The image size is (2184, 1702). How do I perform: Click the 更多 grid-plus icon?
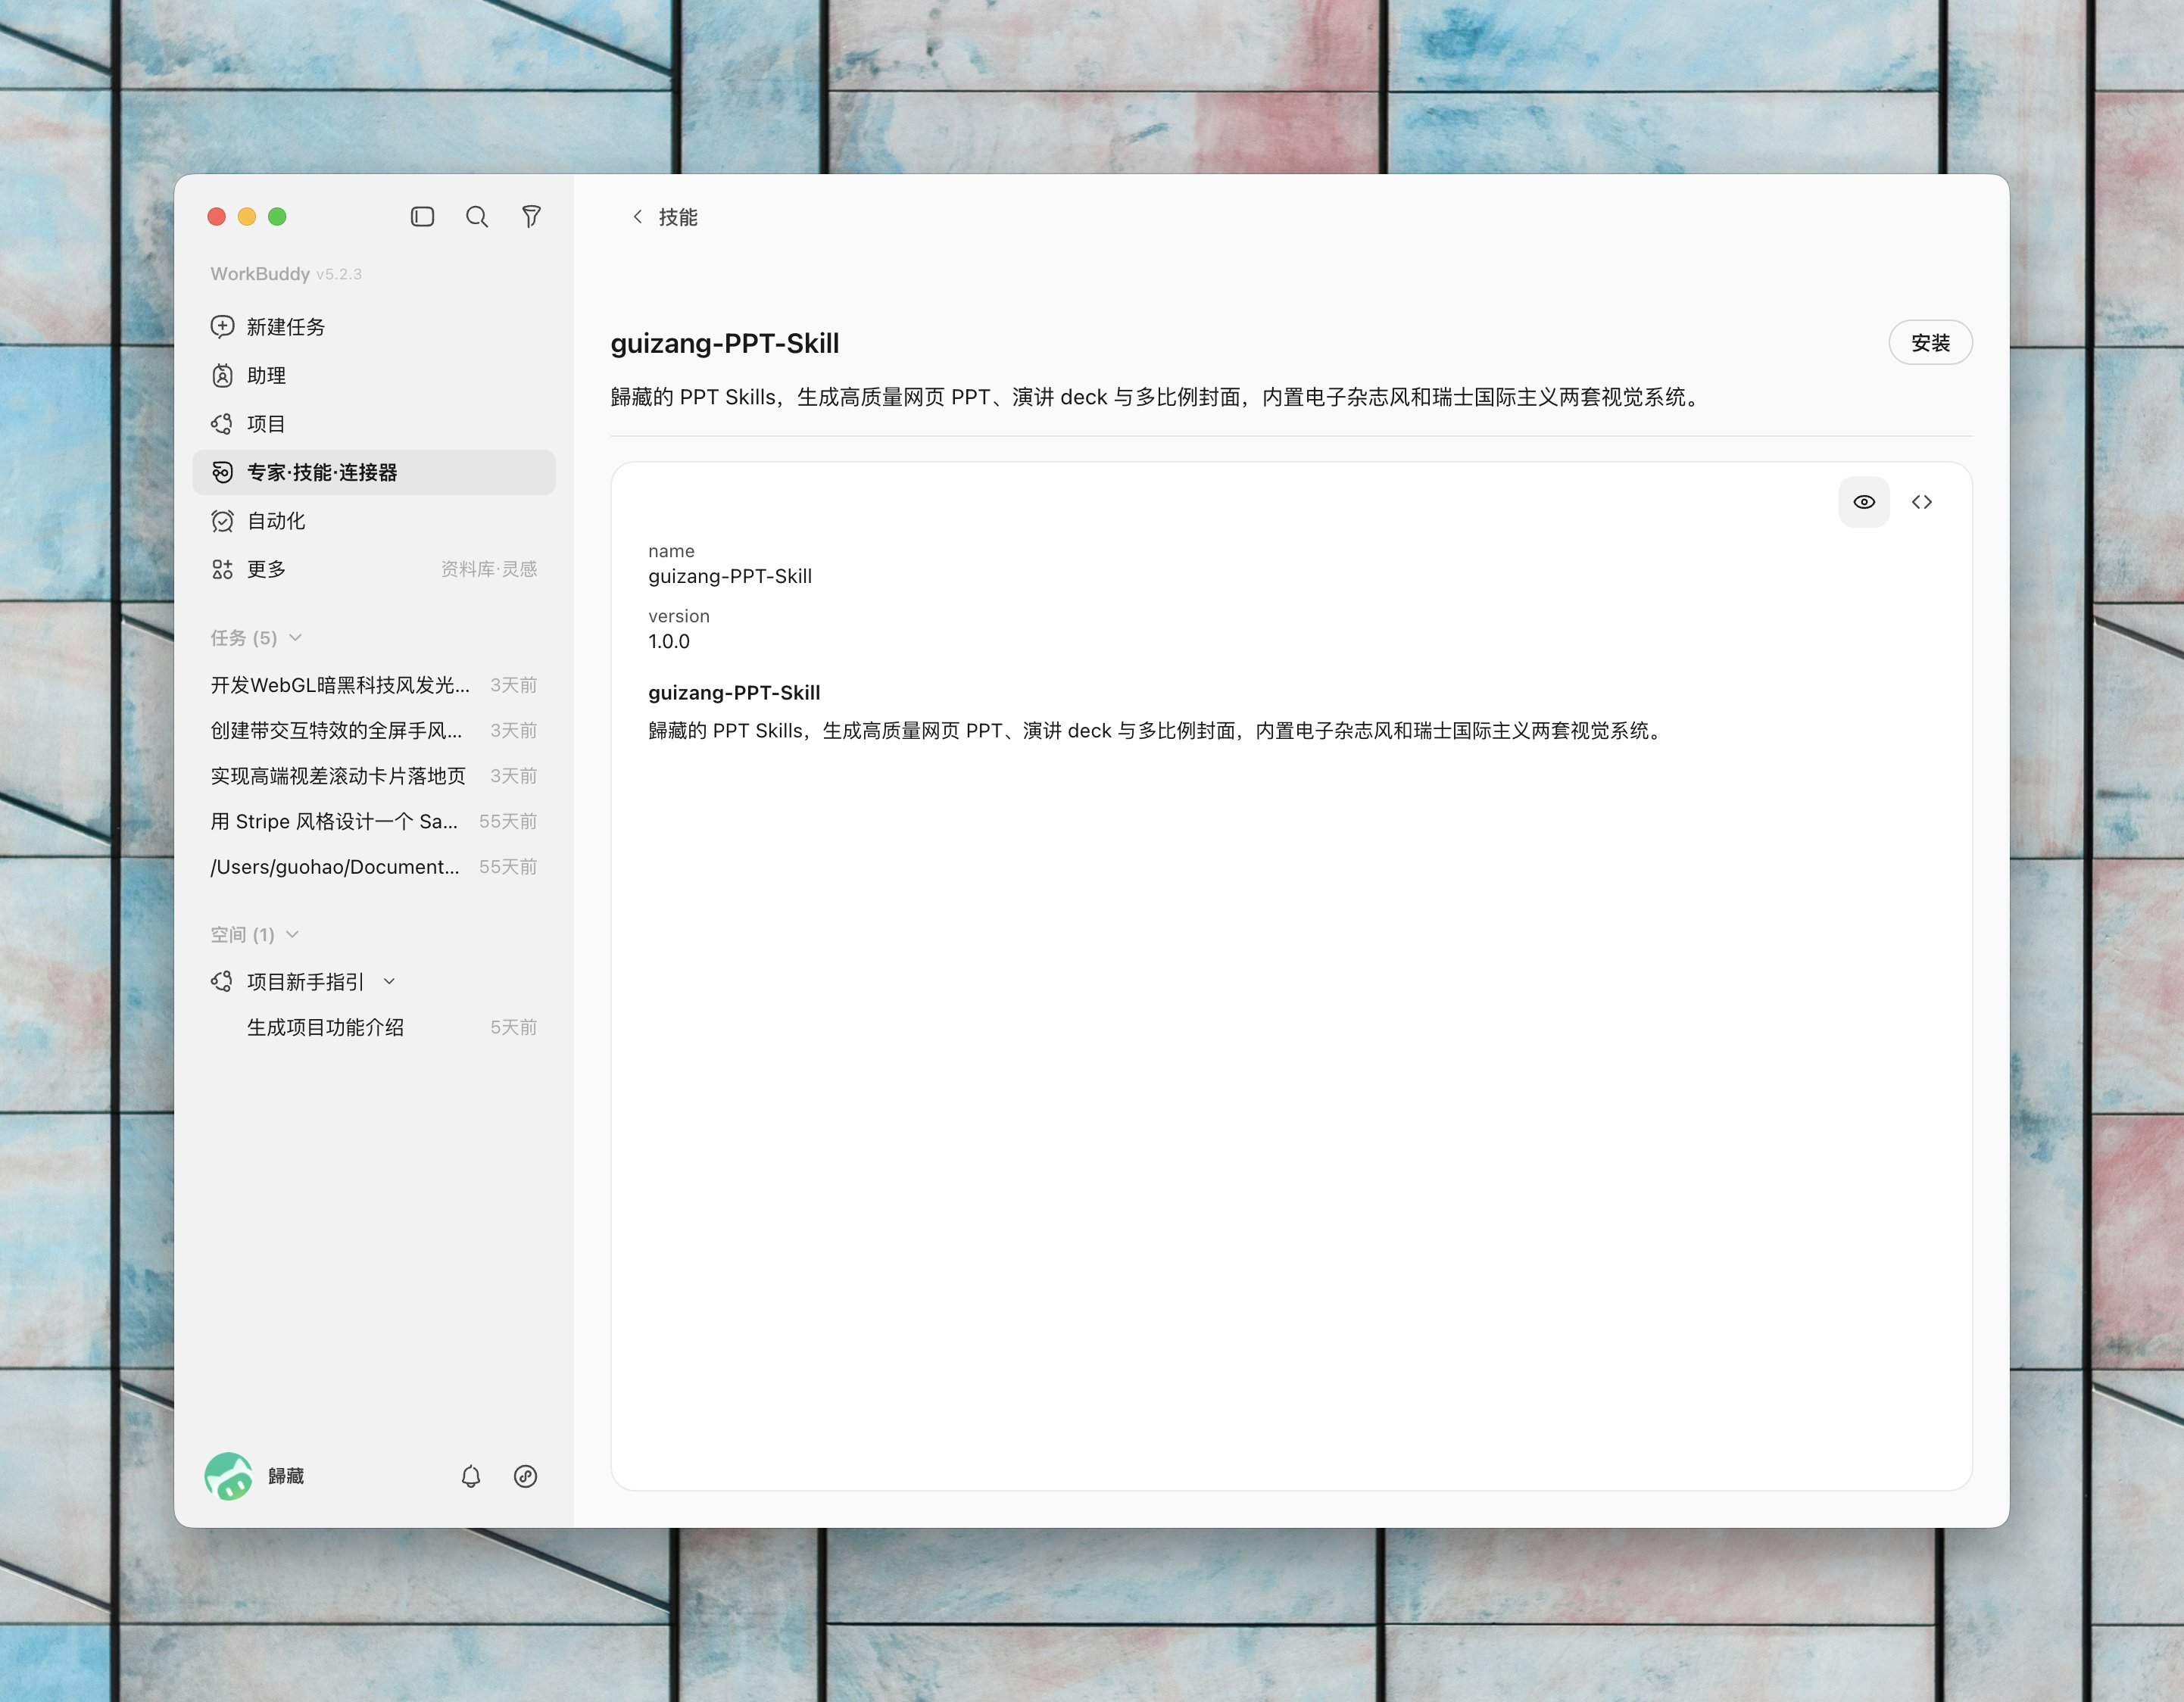pos(222,569)
